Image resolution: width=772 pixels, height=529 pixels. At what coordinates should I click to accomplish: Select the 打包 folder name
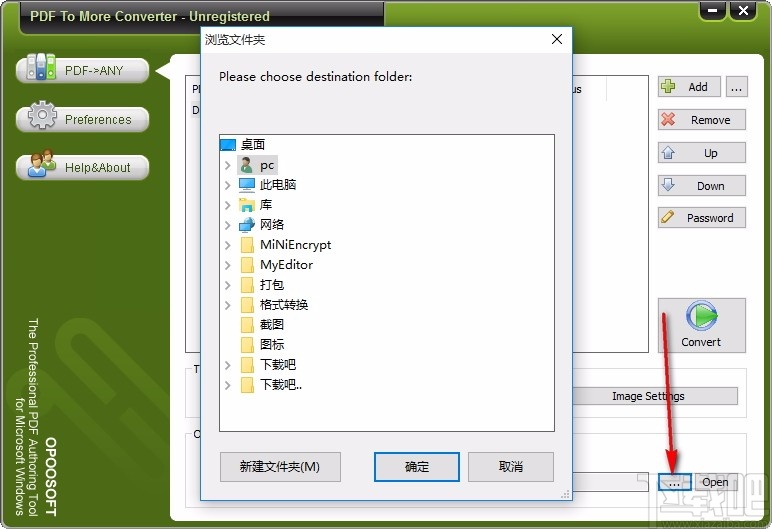pyautogui.click(x=272, y=285)
